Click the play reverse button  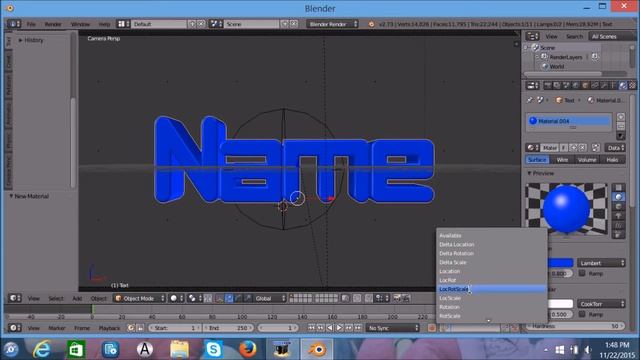pyautogui.click(x=330, y=328)
